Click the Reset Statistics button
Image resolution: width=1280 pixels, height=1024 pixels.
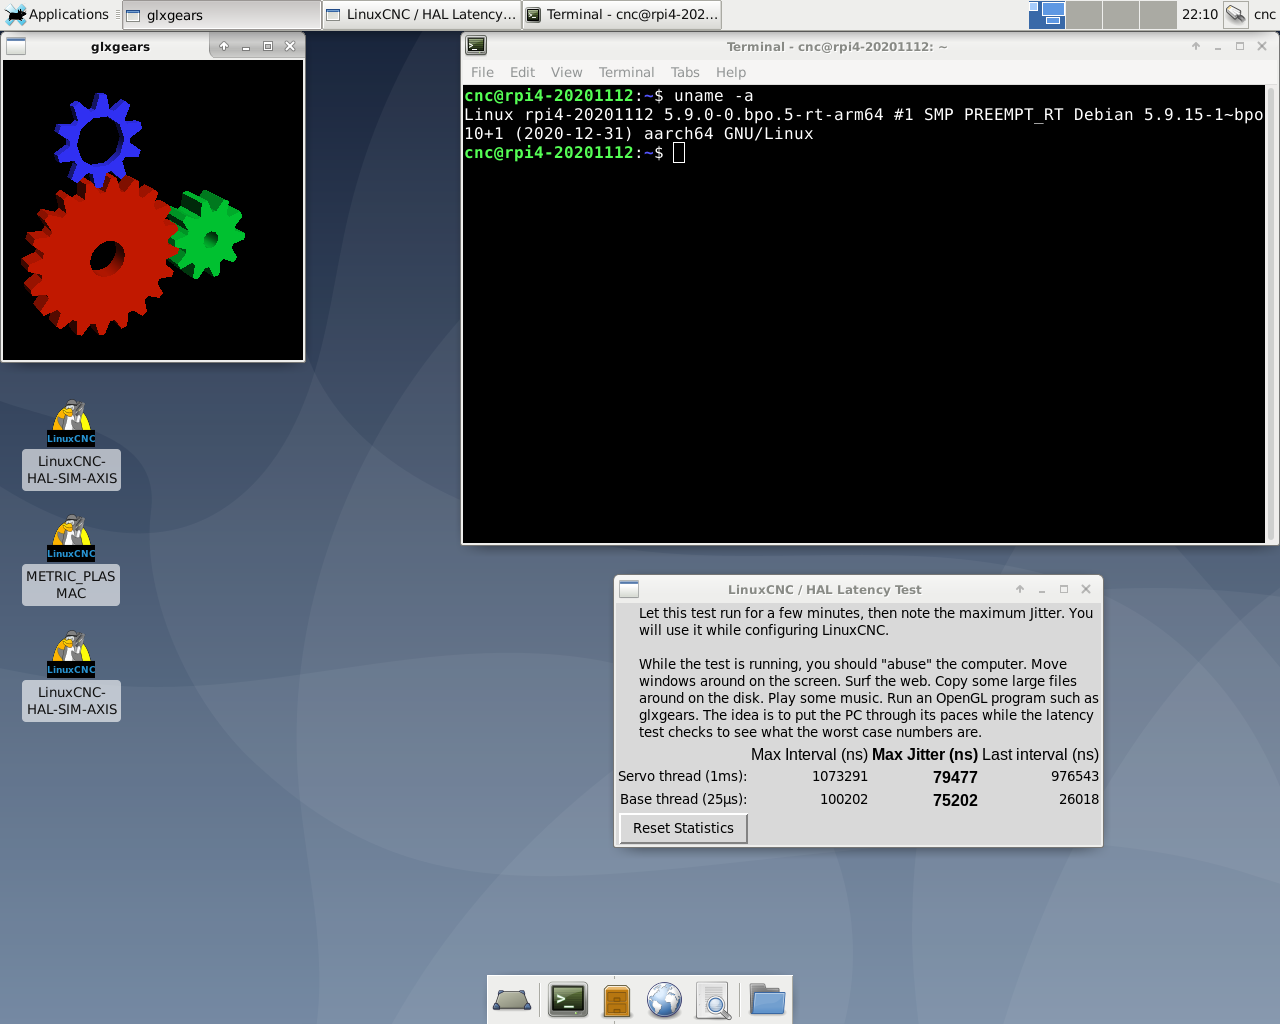[683, 828]
